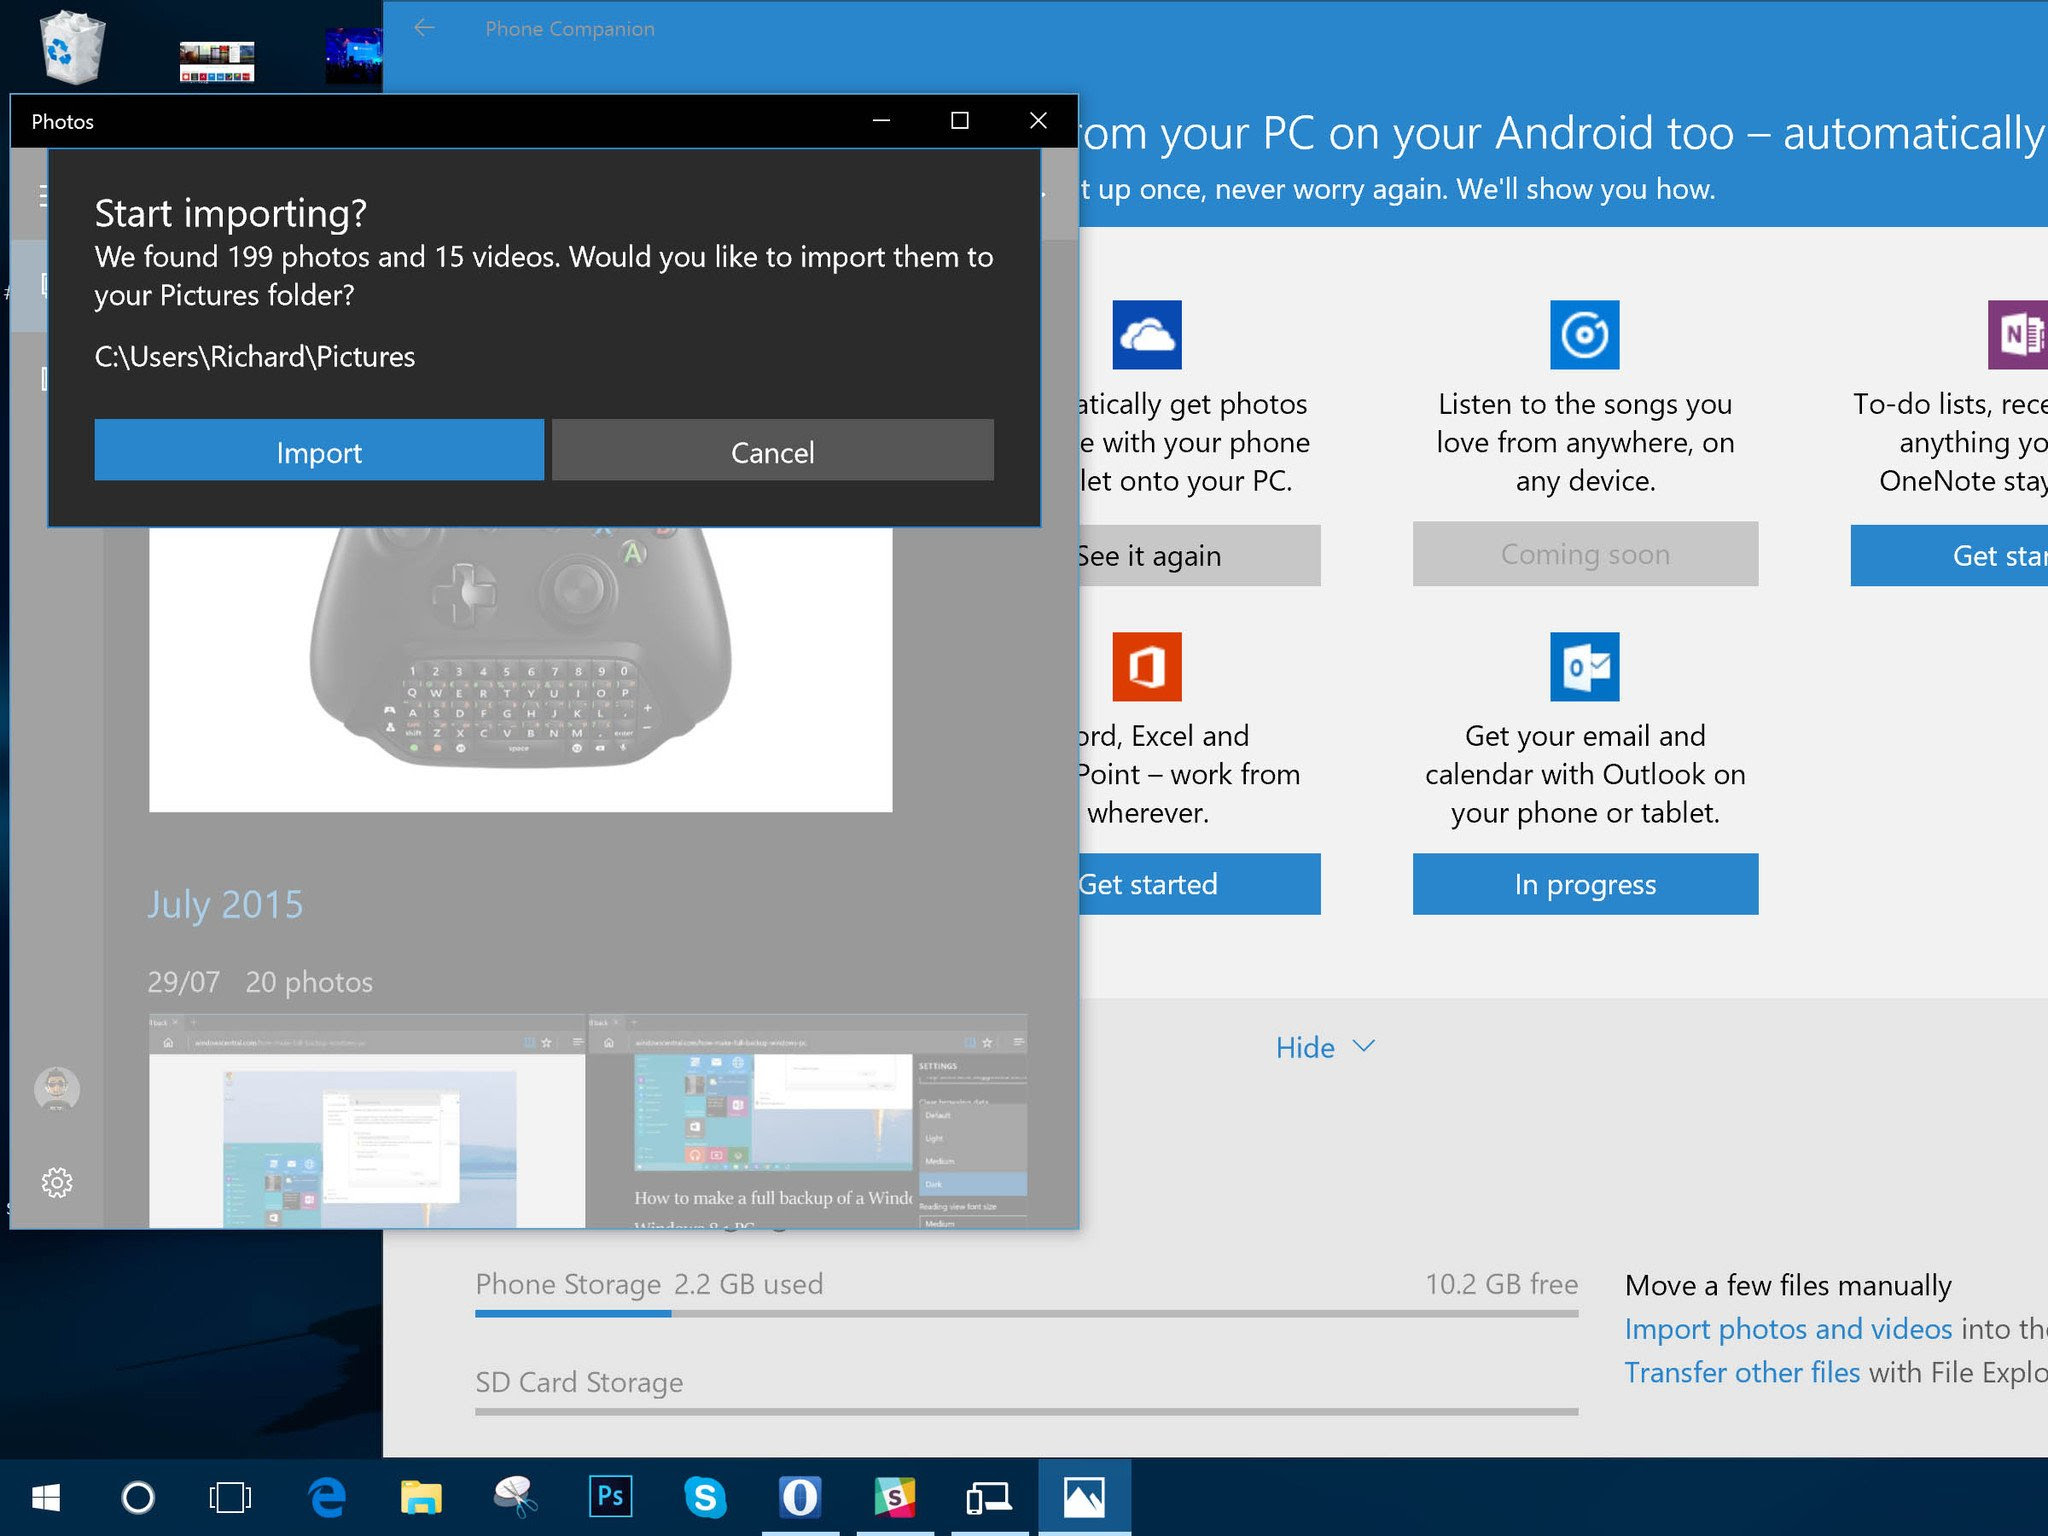Screen dimensions: 2048x1536
Task: Collapse section with Hide chevron
Action: pos(1325,1047)
